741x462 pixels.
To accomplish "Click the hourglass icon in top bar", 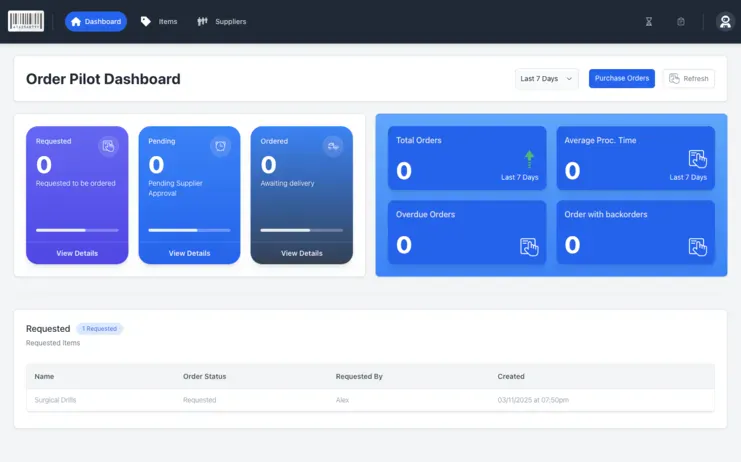I will (x=648, y=21).
